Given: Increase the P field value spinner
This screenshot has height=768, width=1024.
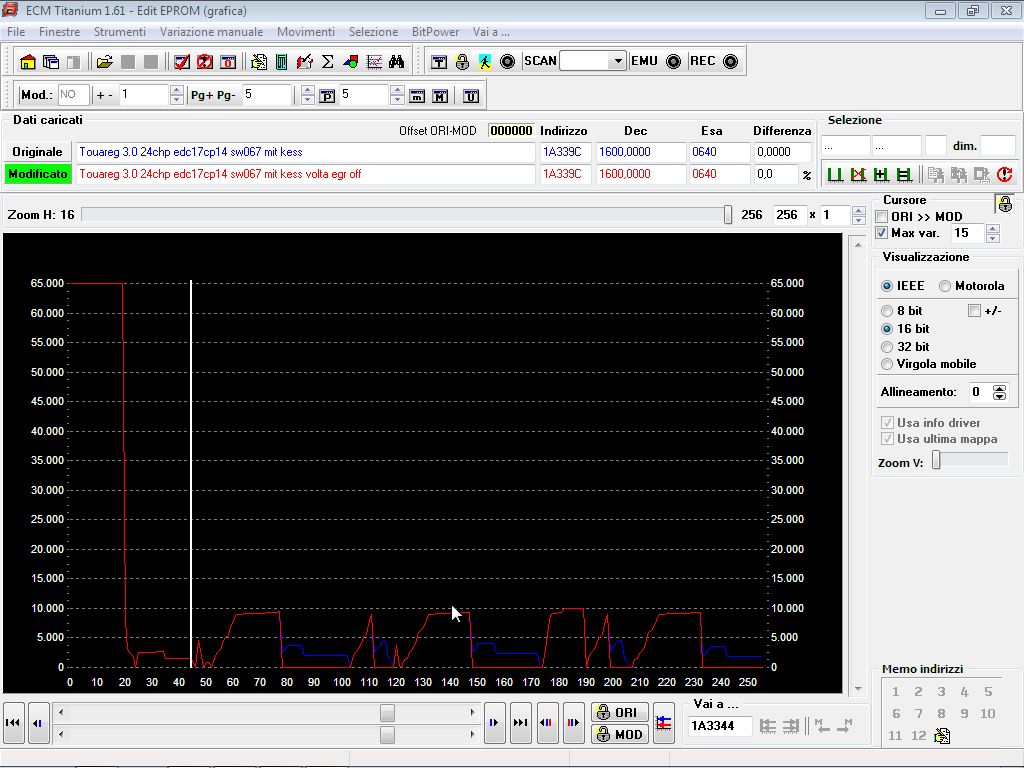Looking at the screenshot, I should 397,90.
